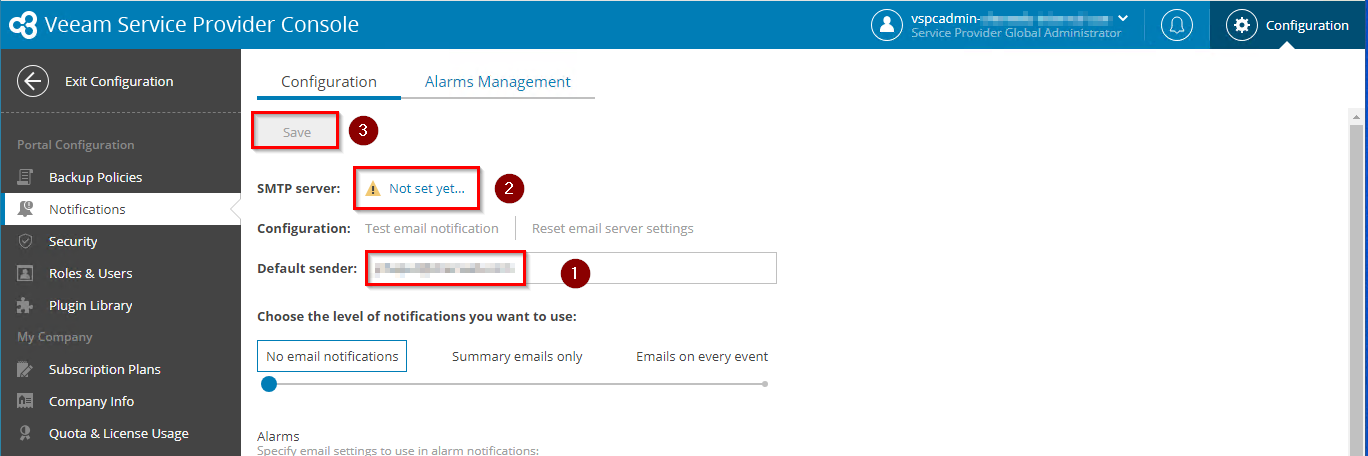This screenshot has width=1368, height=456.
Task: Click the 'Default sender:' label
Action: click(307, 268)
